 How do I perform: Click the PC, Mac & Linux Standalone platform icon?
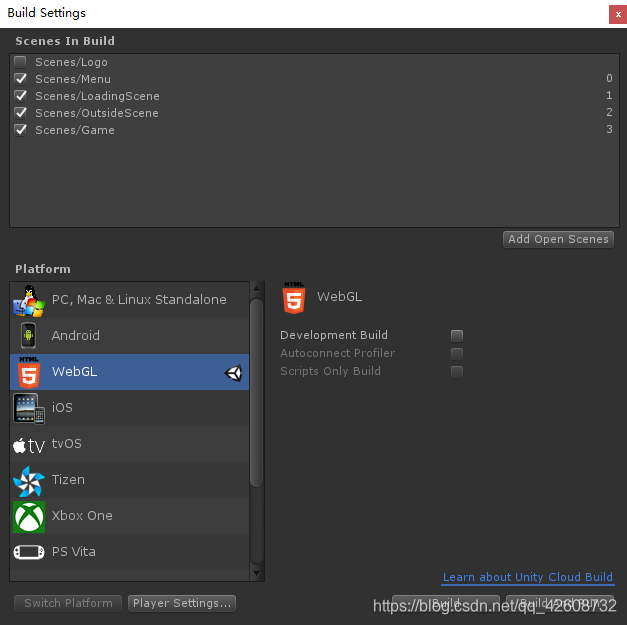[29, 301]
